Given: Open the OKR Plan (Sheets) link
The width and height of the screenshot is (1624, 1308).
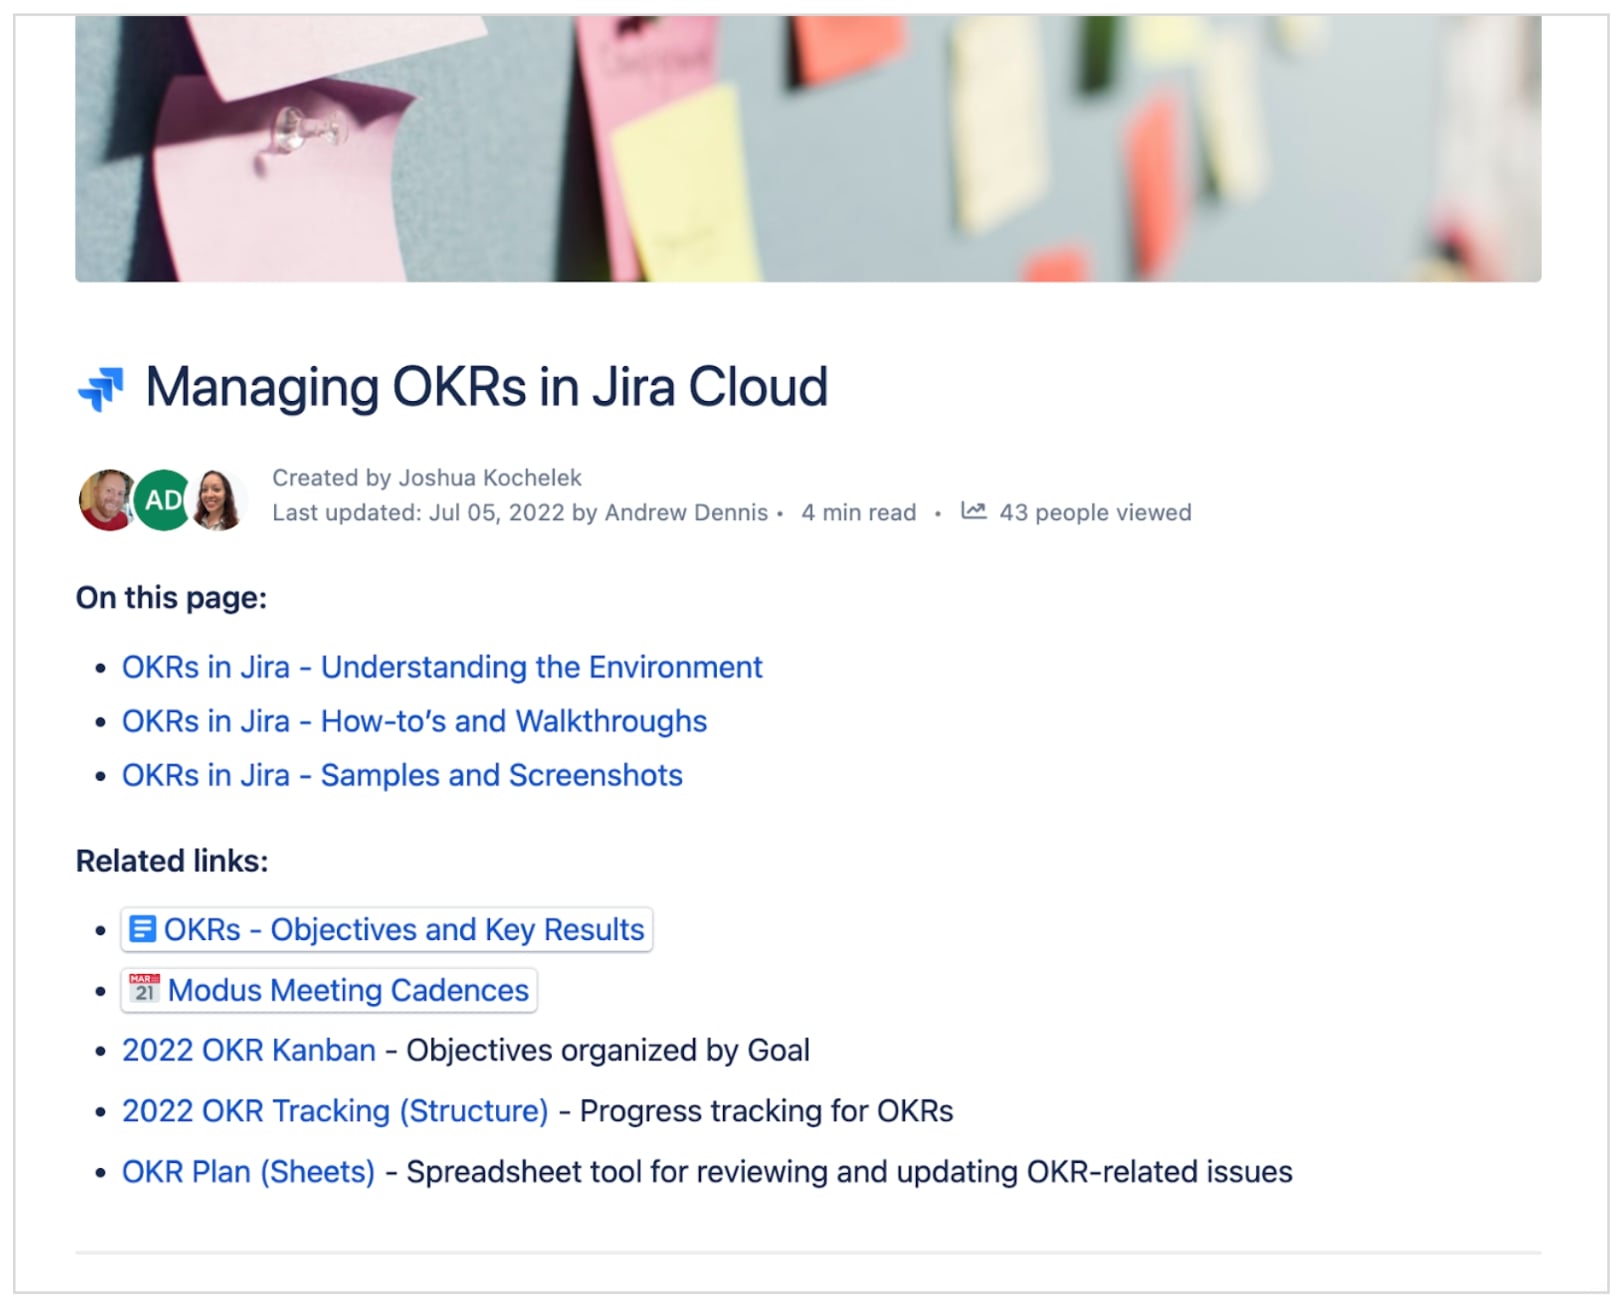Looking at the screenshot, I should [x=248, y=1171].
